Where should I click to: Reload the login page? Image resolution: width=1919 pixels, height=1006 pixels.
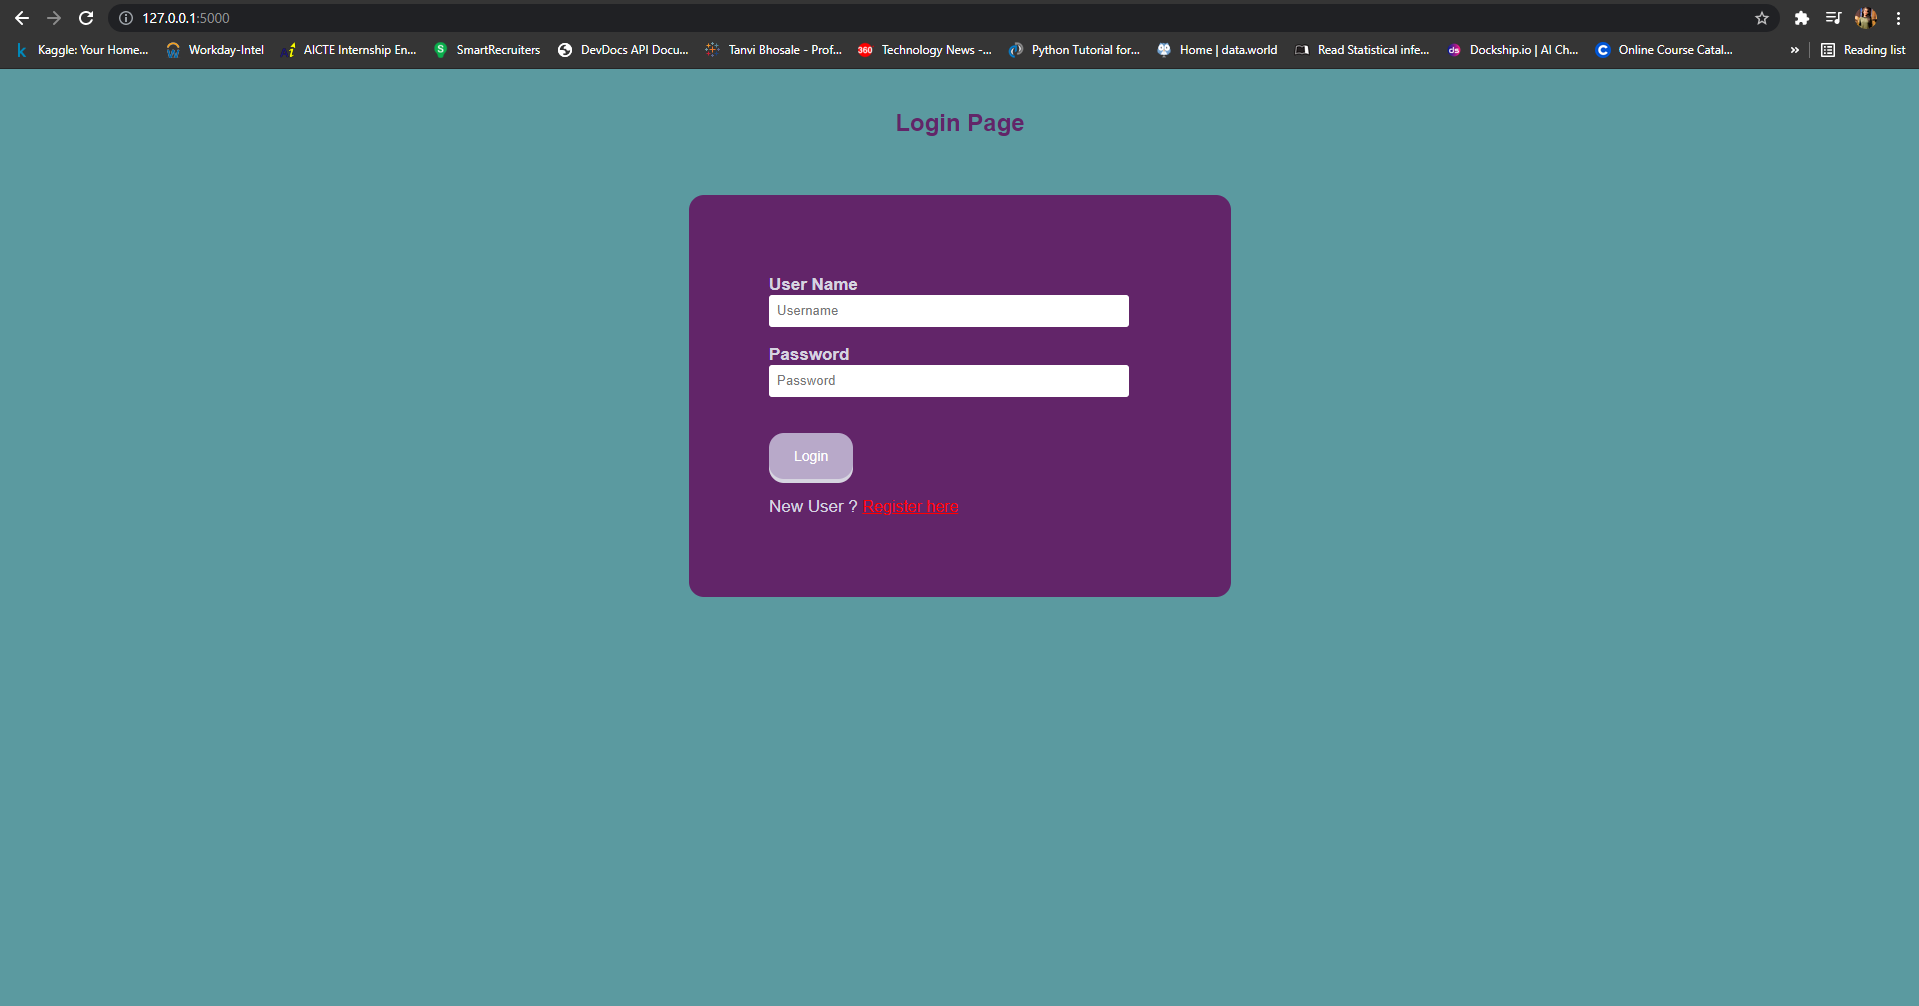click(x=86, y=18)
